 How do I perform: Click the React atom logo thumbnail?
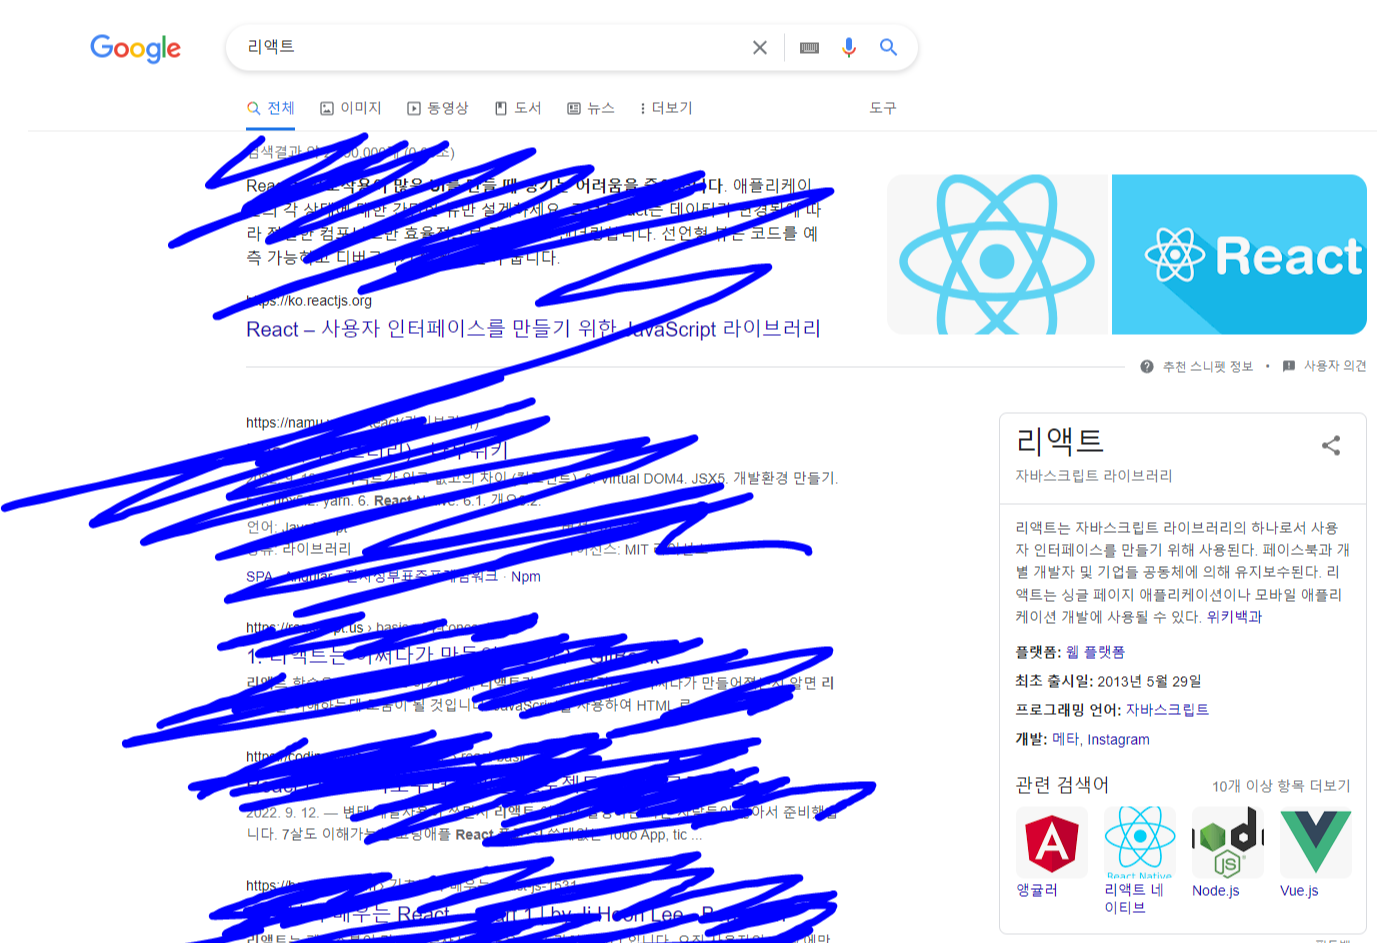(x=999, y=255)
